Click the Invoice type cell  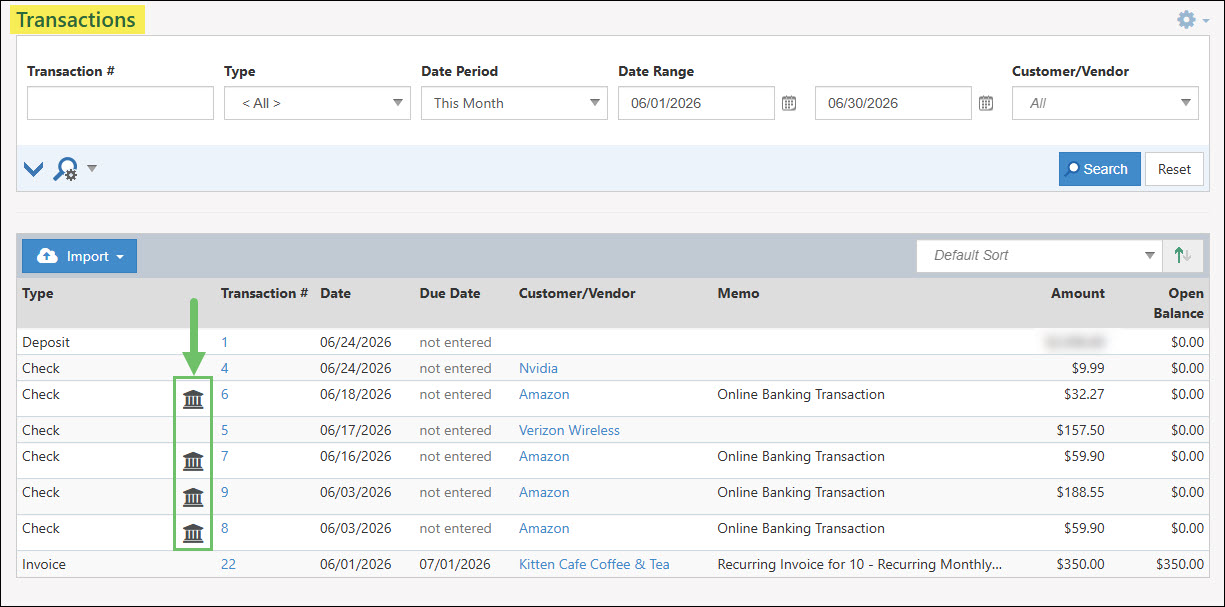click(44, 564)
